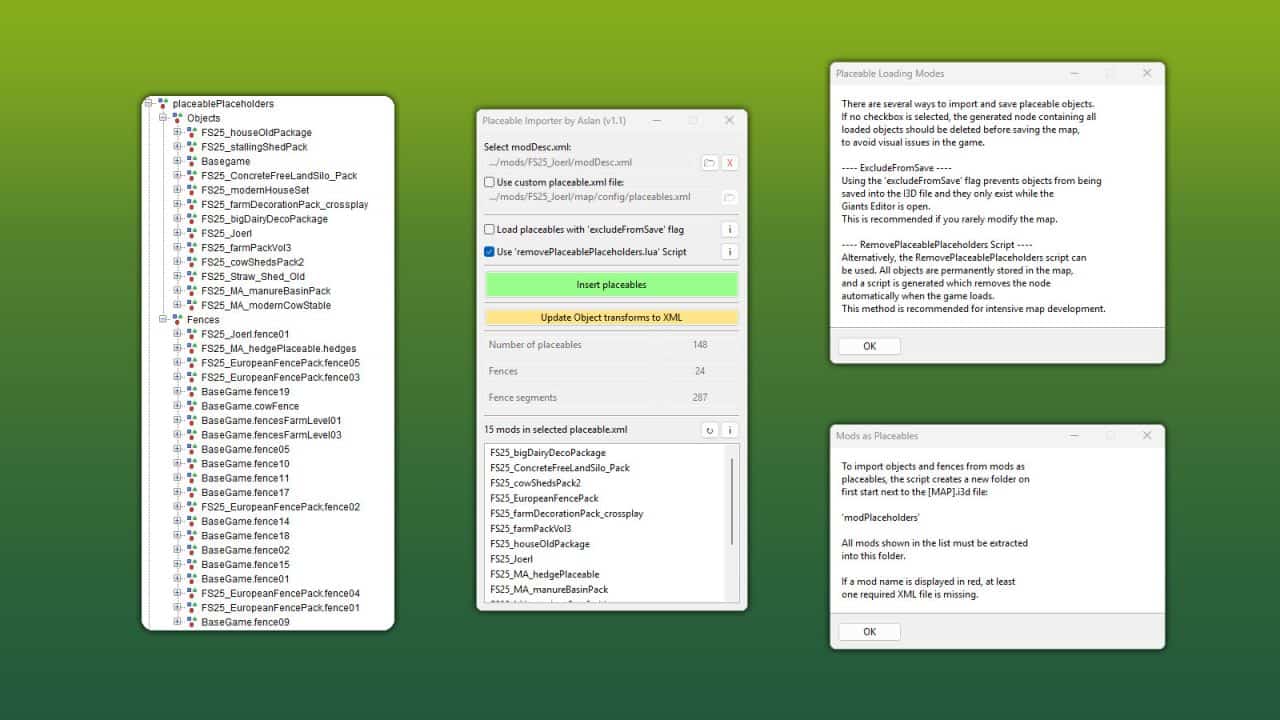Click the refresh icon beside the mods count
Screen dimensions: 1280x720
tap(710, 429)
